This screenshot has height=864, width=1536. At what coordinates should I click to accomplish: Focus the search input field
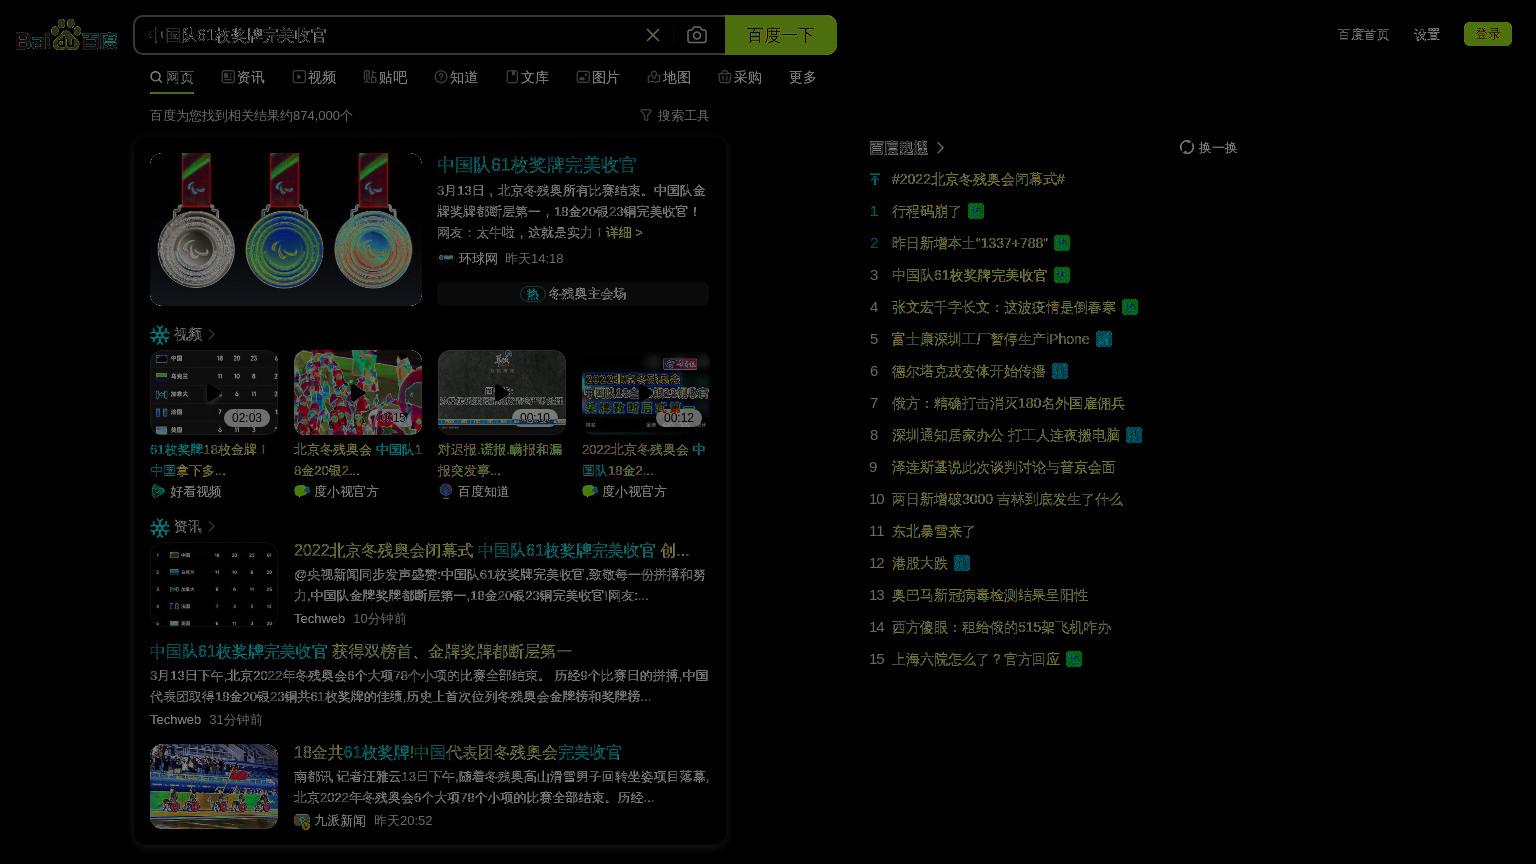pos(390,35)
